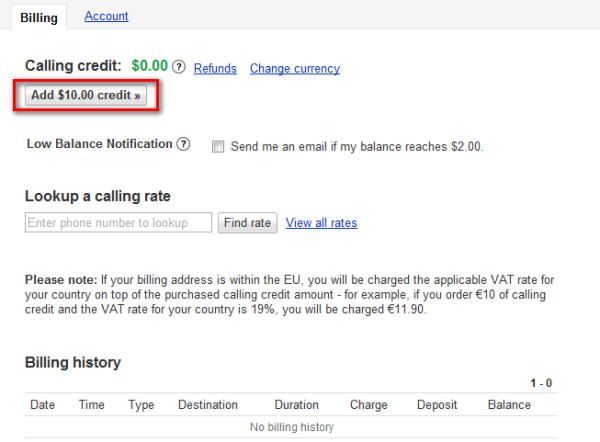Click the Change currency link
This screenshot has height=442, width=600.
pyautogui.click(x=294, y=69)
